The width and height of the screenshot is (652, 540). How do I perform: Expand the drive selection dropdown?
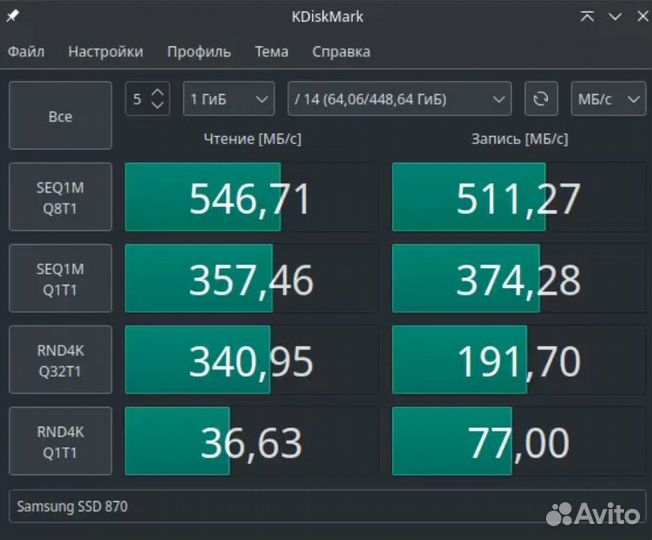click(x=399, y=99)
